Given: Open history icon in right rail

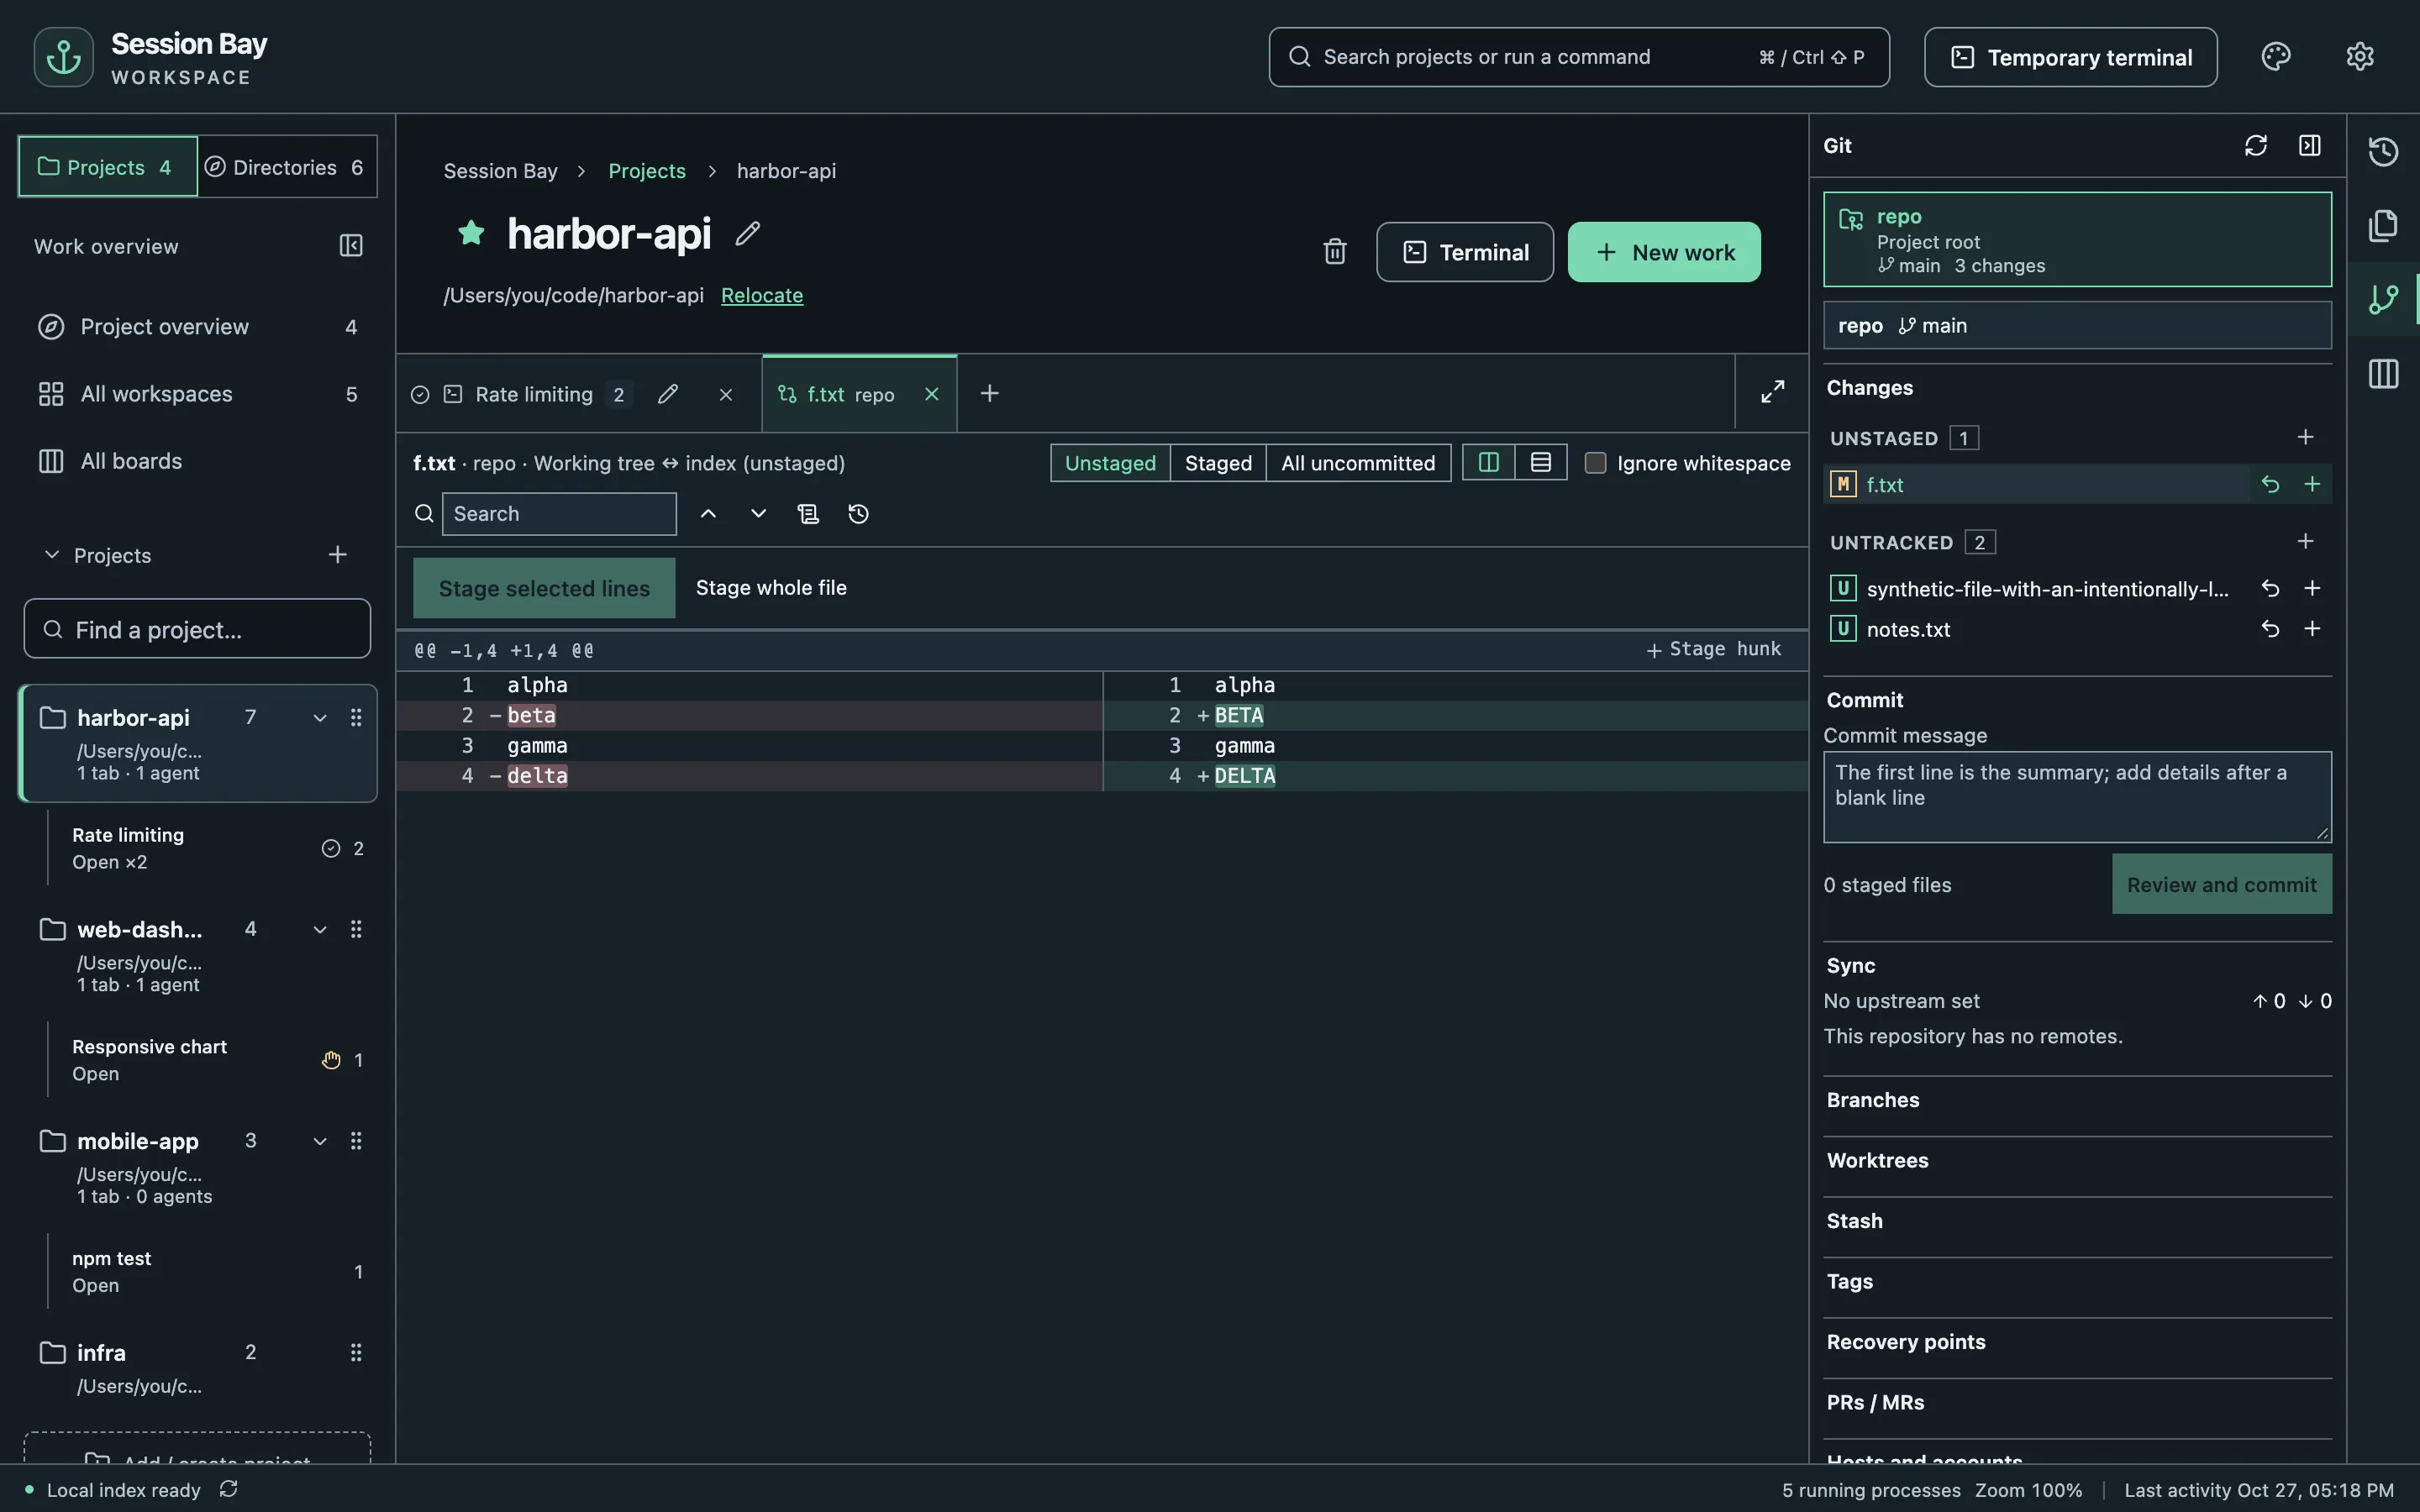Looking at the screenshot, I should click(x=2384, y=151).
